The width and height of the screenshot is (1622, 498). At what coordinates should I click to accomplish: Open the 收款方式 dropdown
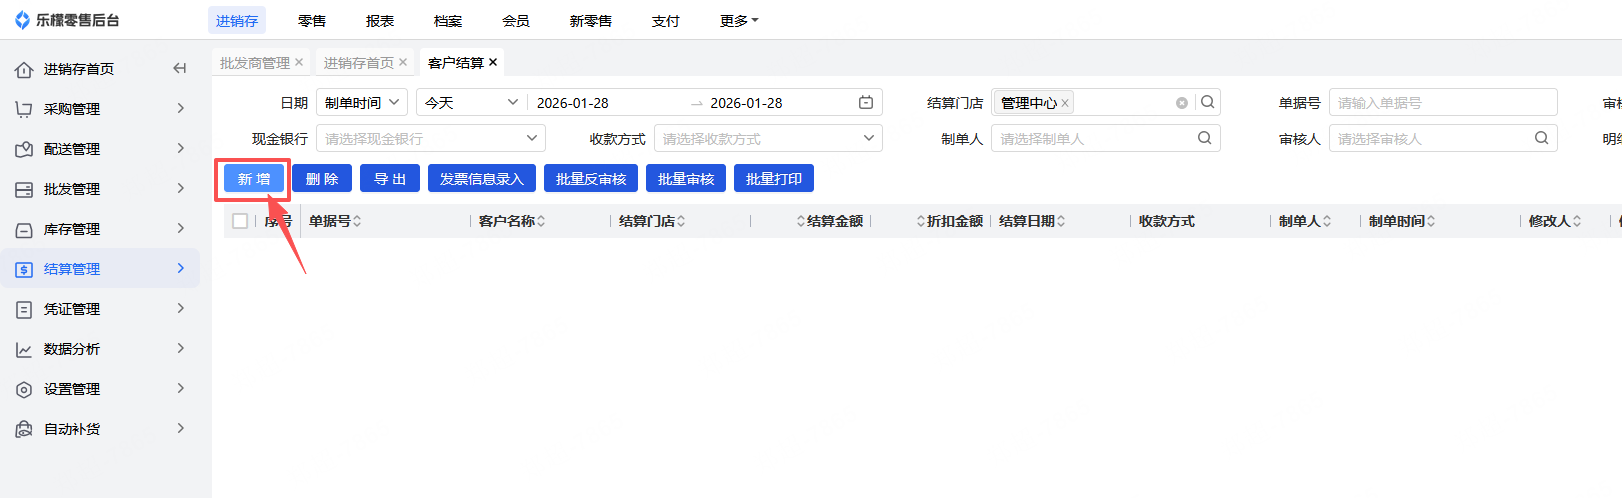[768, 138]
